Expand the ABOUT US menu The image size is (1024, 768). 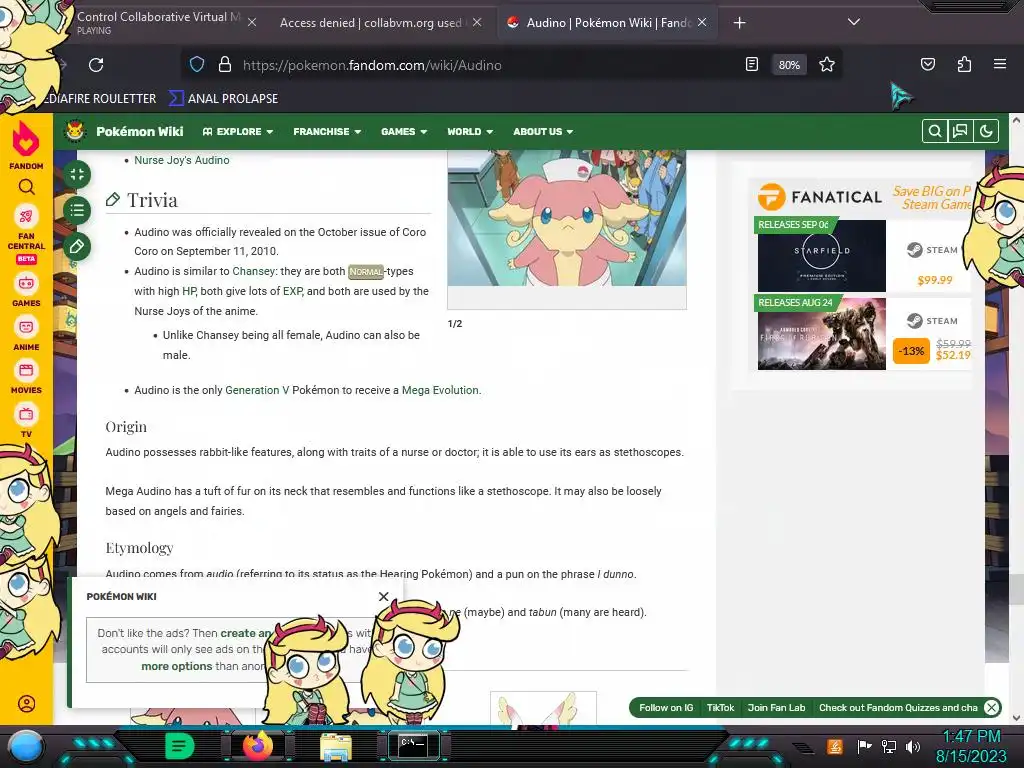coord(543,131)
